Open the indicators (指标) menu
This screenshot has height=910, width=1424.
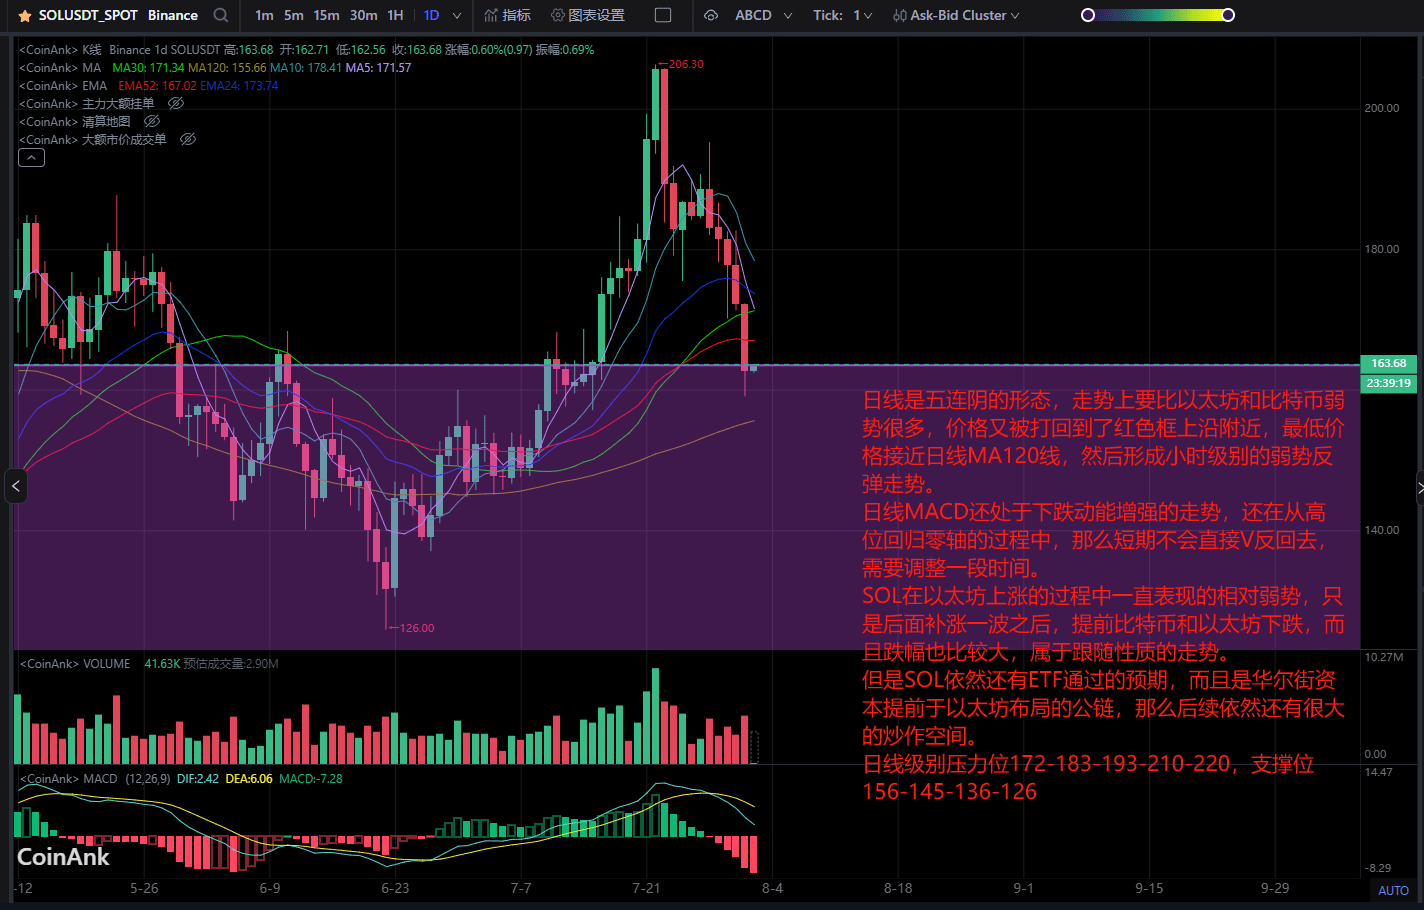click(507, 16)
